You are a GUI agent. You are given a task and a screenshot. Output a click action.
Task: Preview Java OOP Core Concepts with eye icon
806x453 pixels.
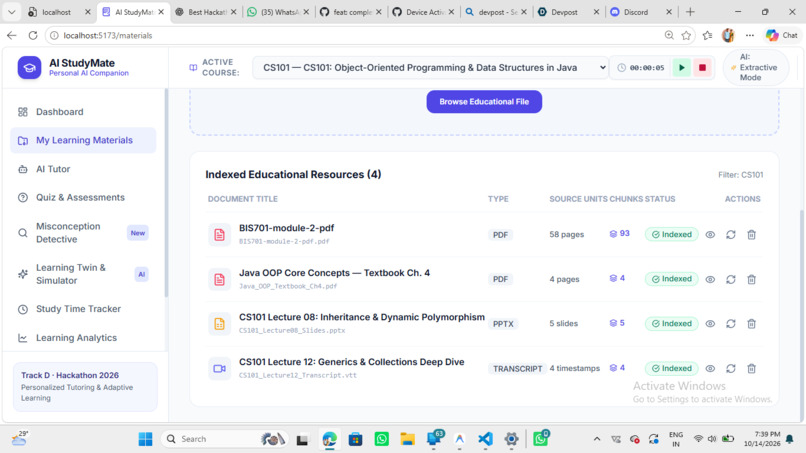710,279
